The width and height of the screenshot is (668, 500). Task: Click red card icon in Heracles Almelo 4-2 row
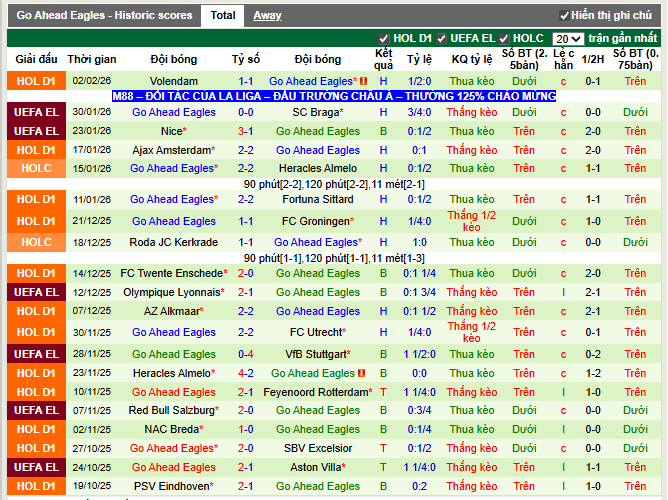(x=361, y=373)
